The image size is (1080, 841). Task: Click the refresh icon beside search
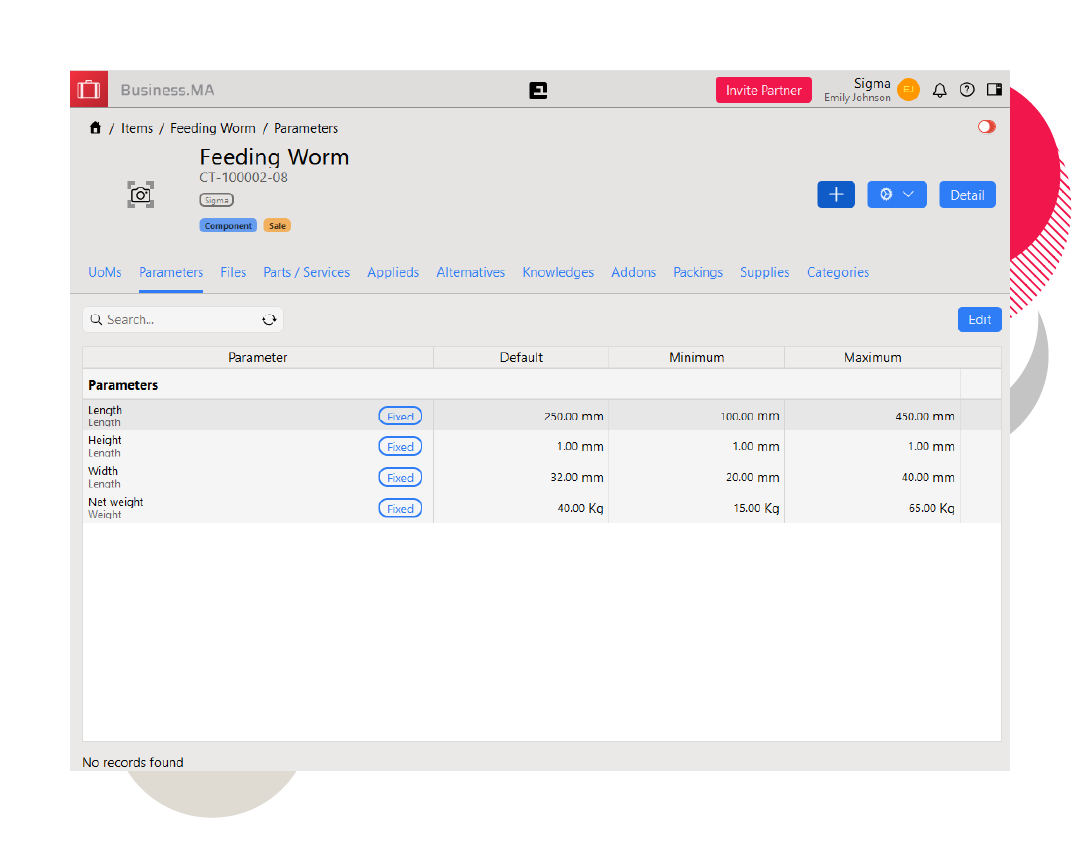point(269,320)
